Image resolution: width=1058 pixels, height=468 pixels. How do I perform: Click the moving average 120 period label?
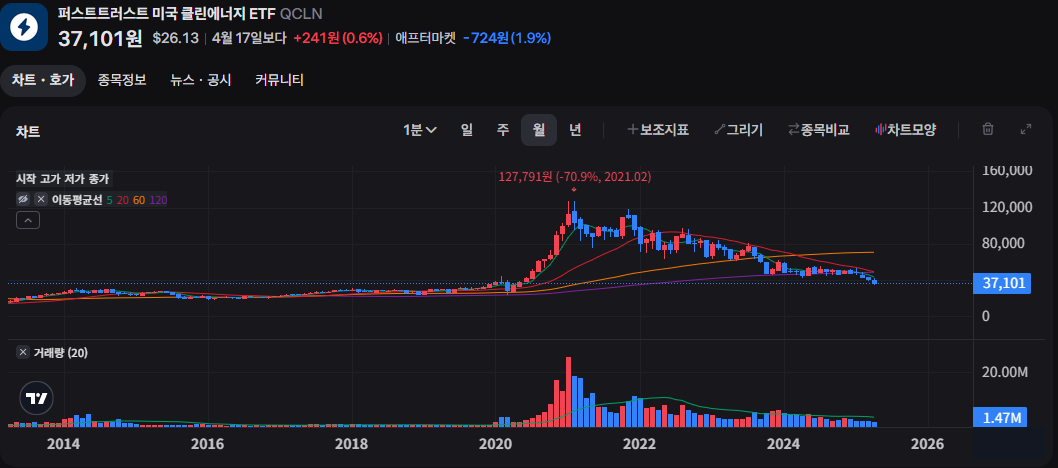pos(158,200)
